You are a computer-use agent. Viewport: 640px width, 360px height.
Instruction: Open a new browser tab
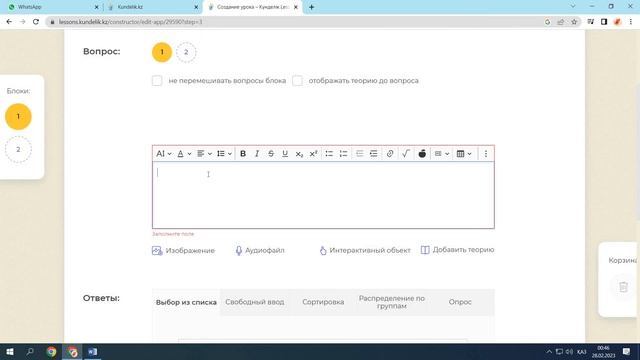click(x=311, y=7)
